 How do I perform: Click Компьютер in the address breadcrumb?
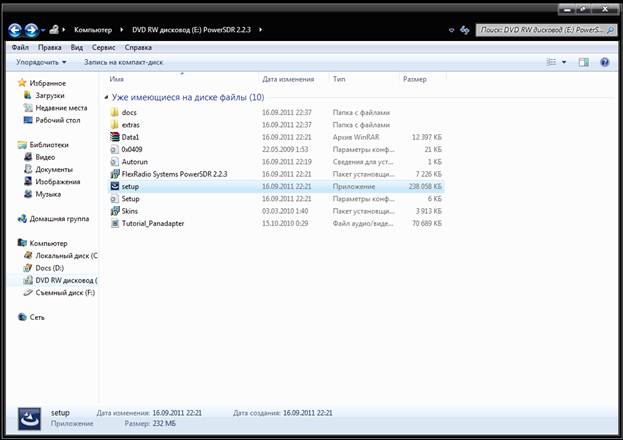click(x=93, y=30)
